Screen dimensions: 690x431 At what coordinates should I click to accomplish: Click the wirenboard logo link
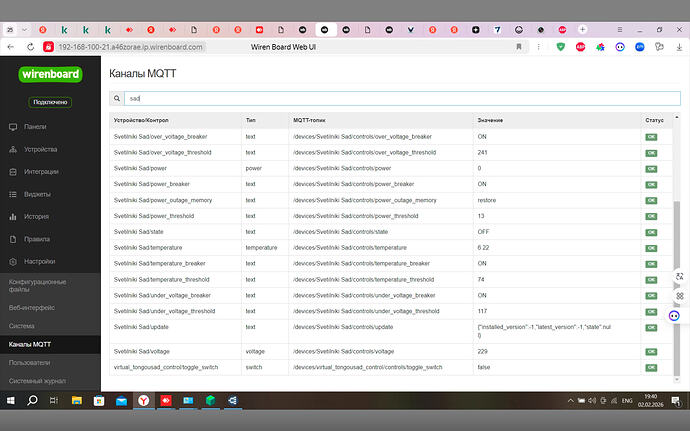point(50,74)
